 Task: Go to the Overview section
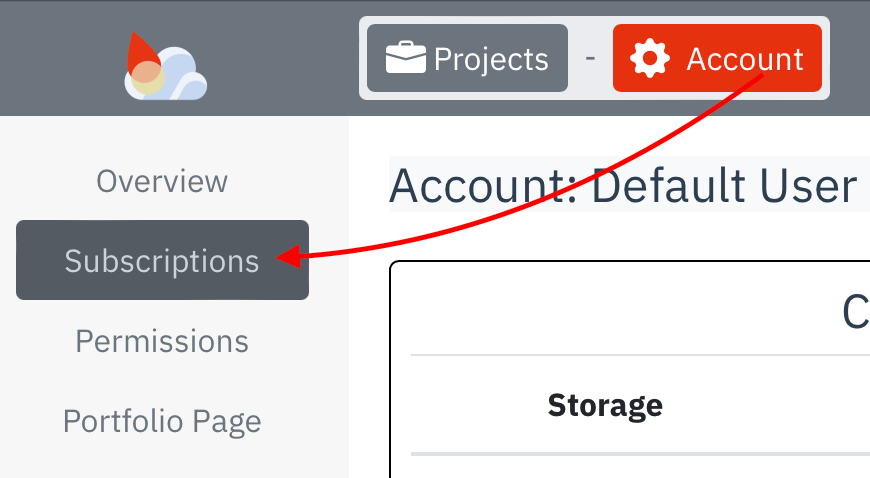coord(162,181)
